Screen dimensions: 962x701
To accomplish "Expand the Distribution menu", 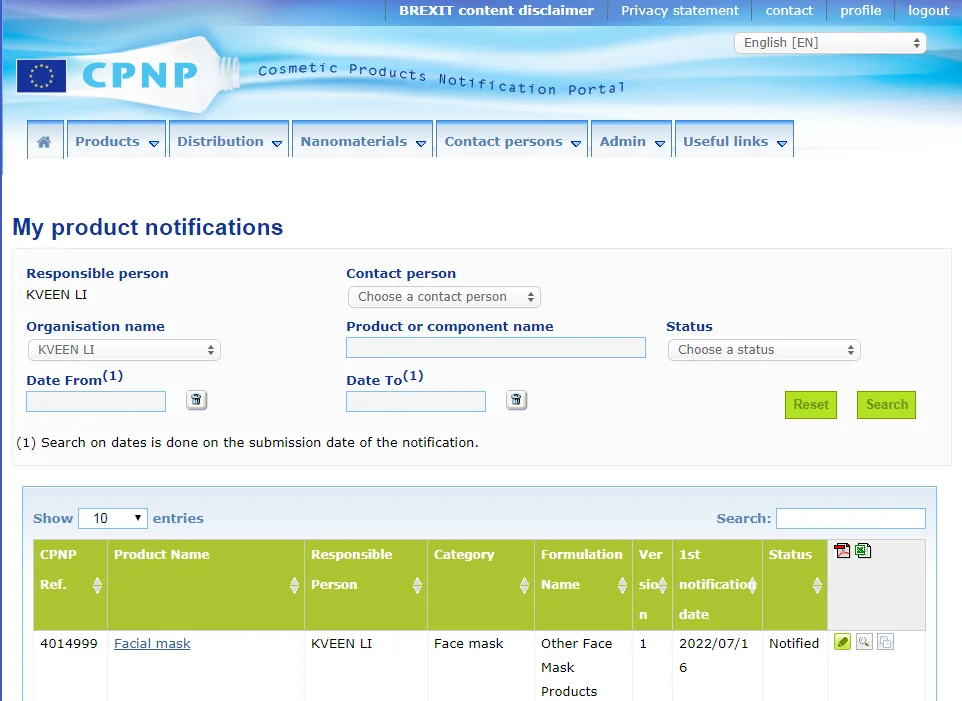I will tap(229, 142).
